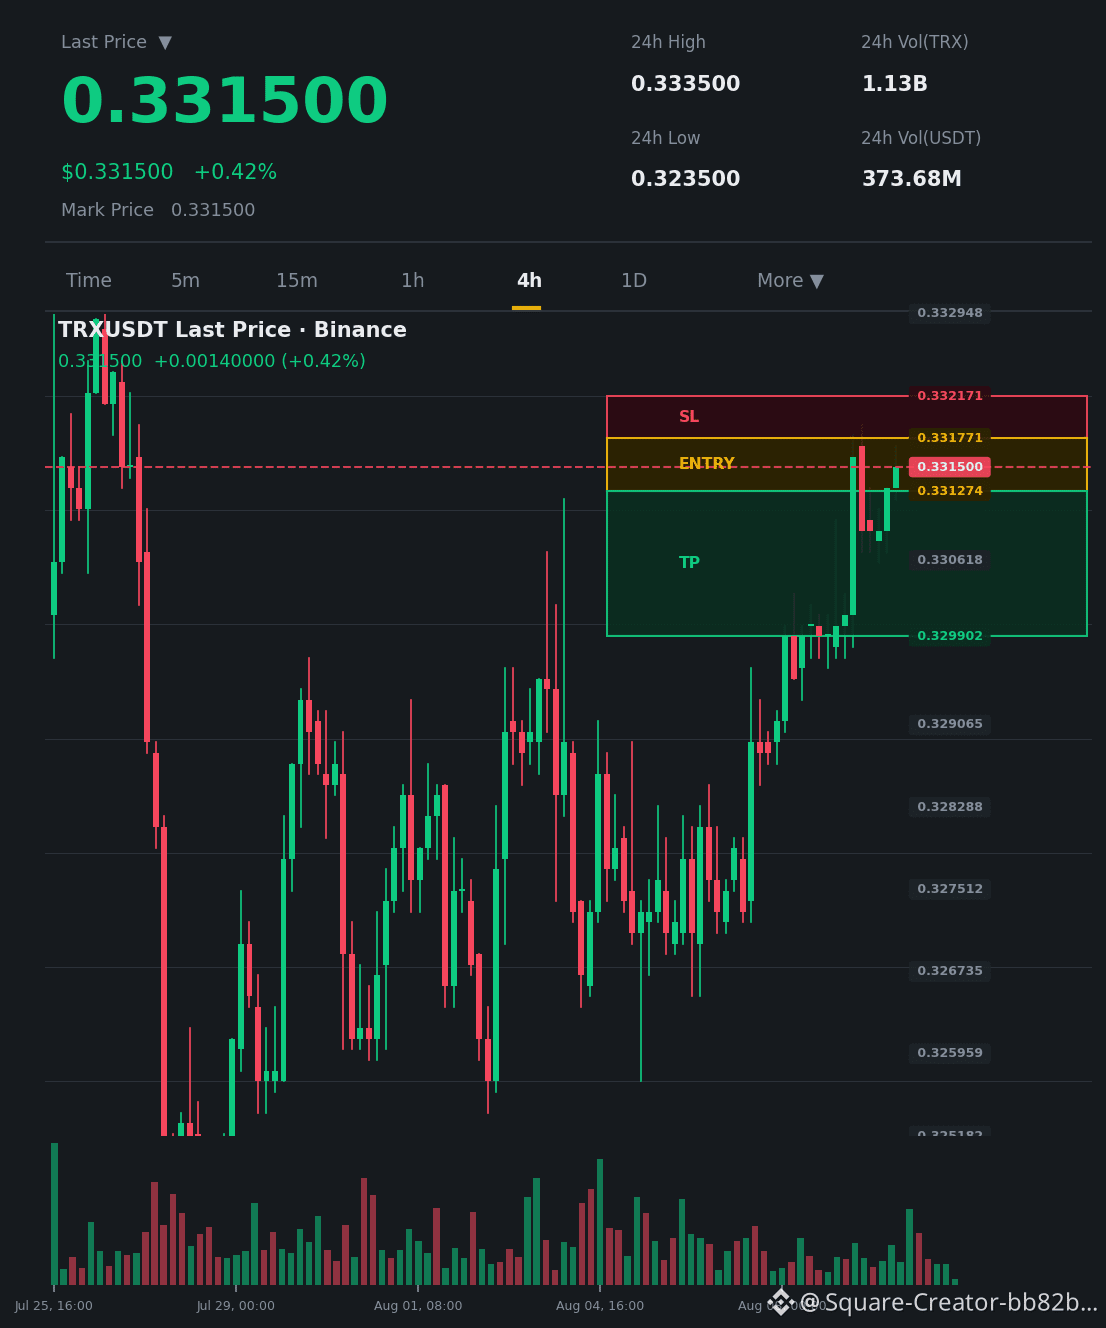
Task: Click the +0.42% change value
Action: 235,173
